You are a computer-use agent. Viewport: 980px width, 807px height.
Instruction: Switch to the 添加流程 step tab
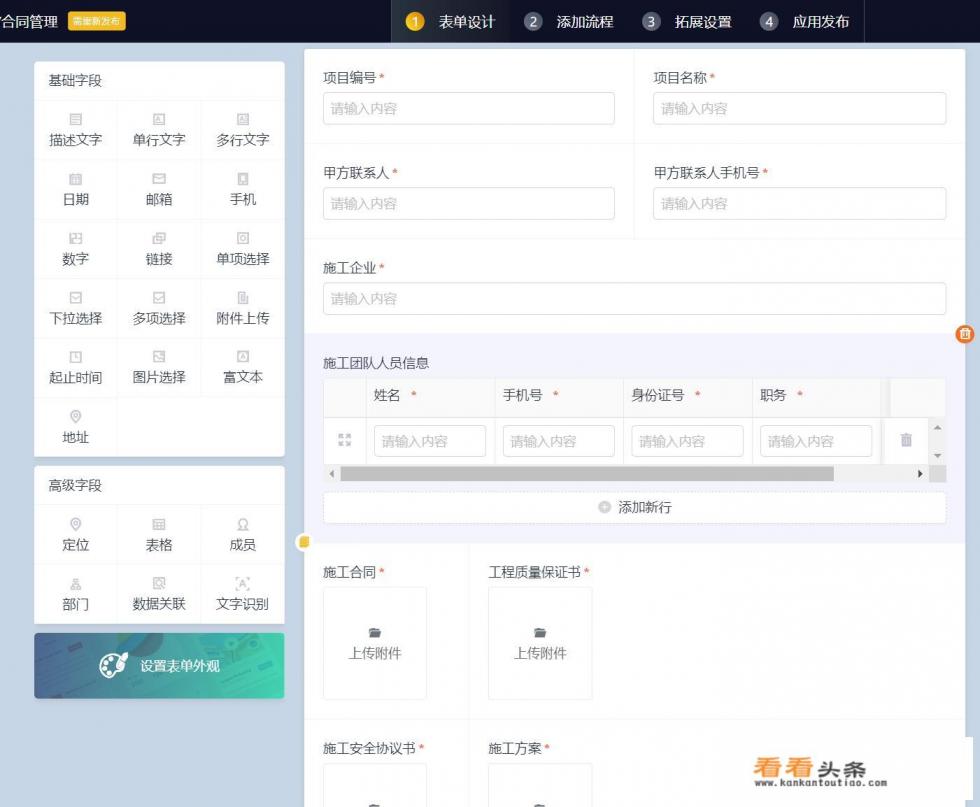coord(570,21)
